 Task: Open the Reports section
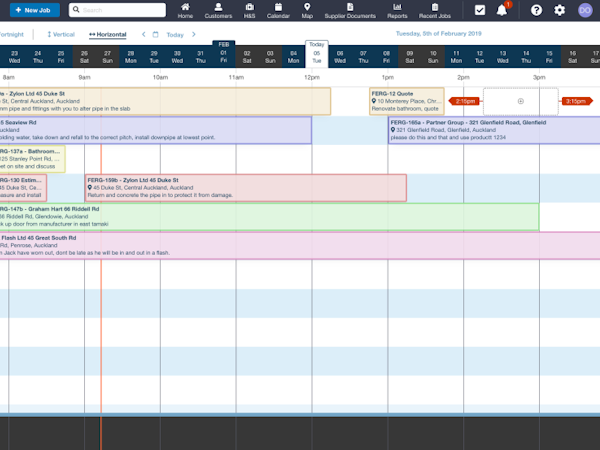(x=397, y=11)
